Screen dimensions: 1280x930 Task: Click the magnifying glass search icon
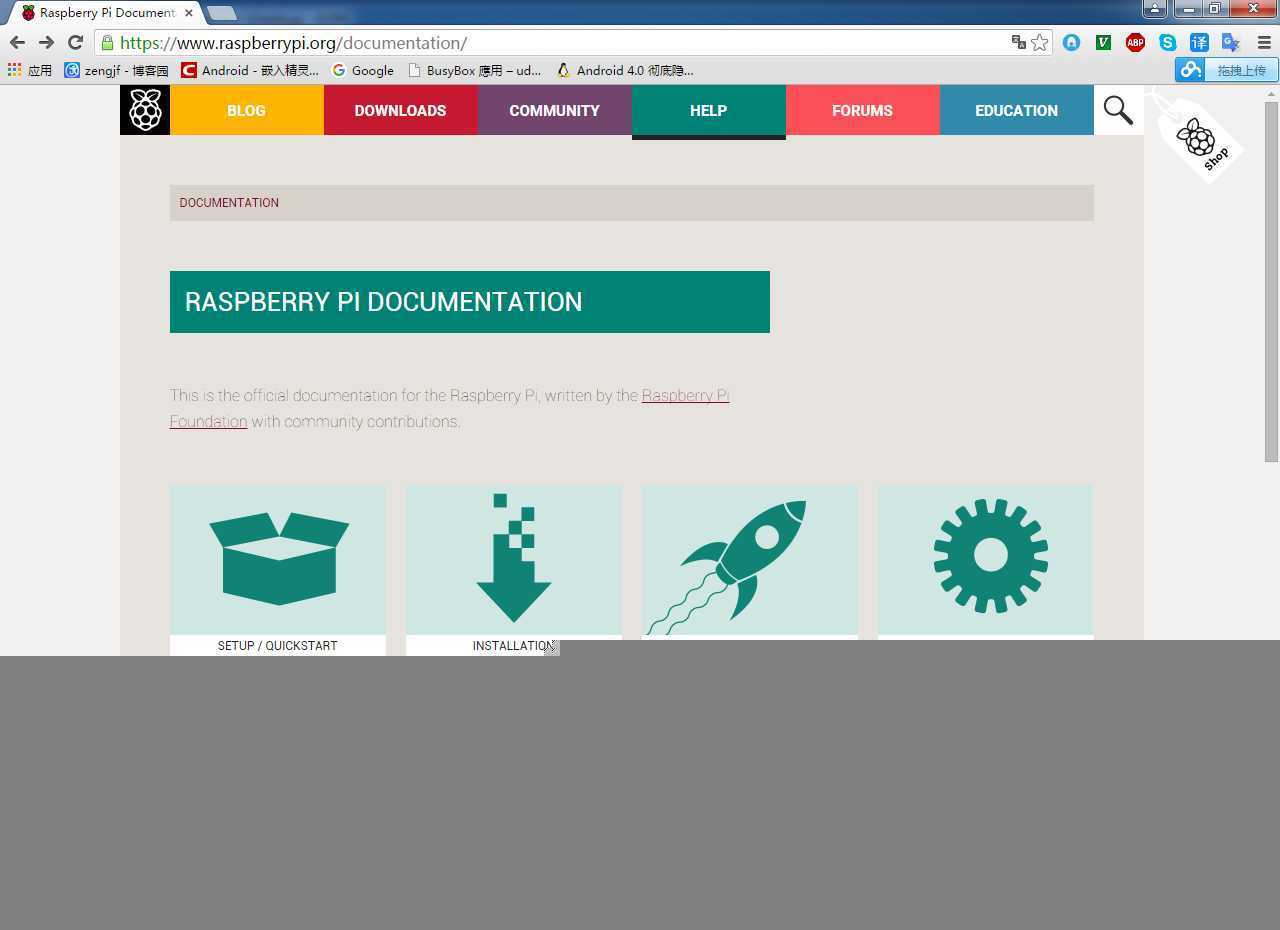1118,110
